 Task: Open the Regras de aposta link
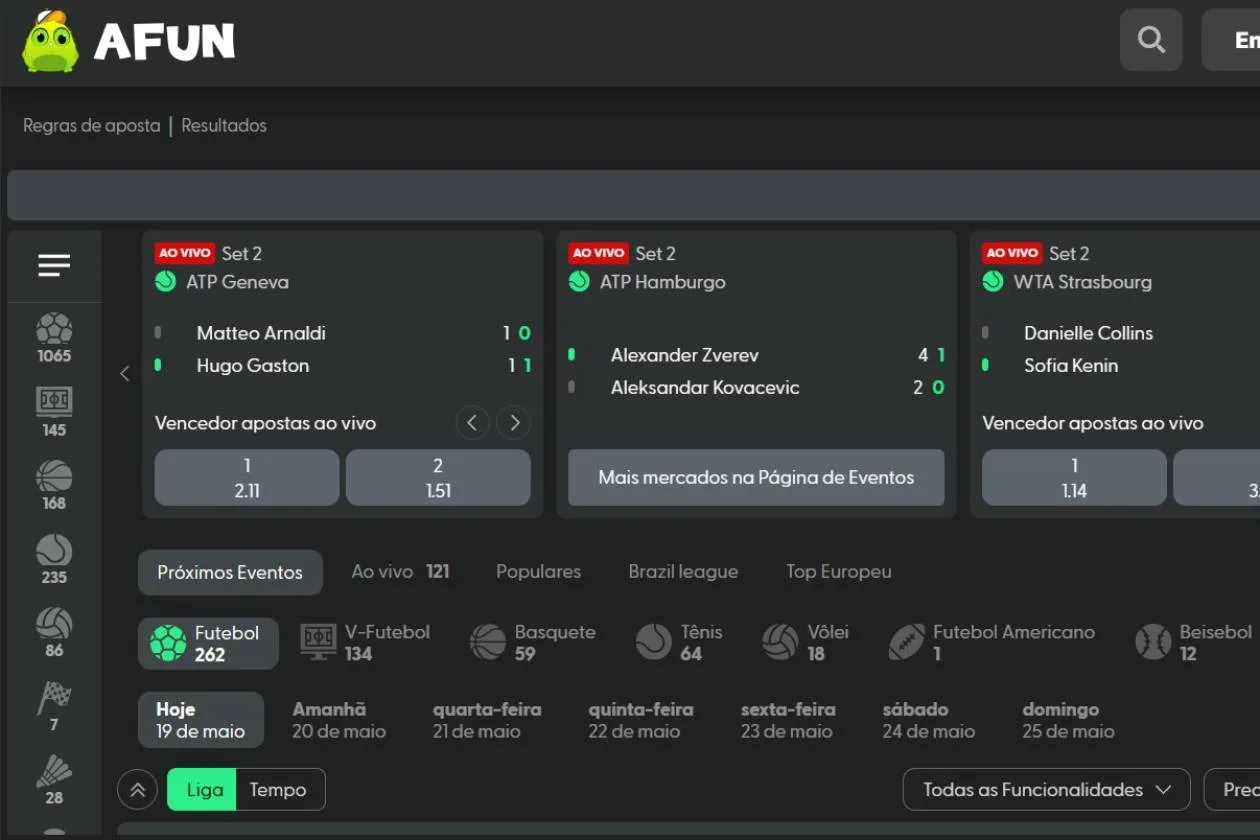(91, 126)
